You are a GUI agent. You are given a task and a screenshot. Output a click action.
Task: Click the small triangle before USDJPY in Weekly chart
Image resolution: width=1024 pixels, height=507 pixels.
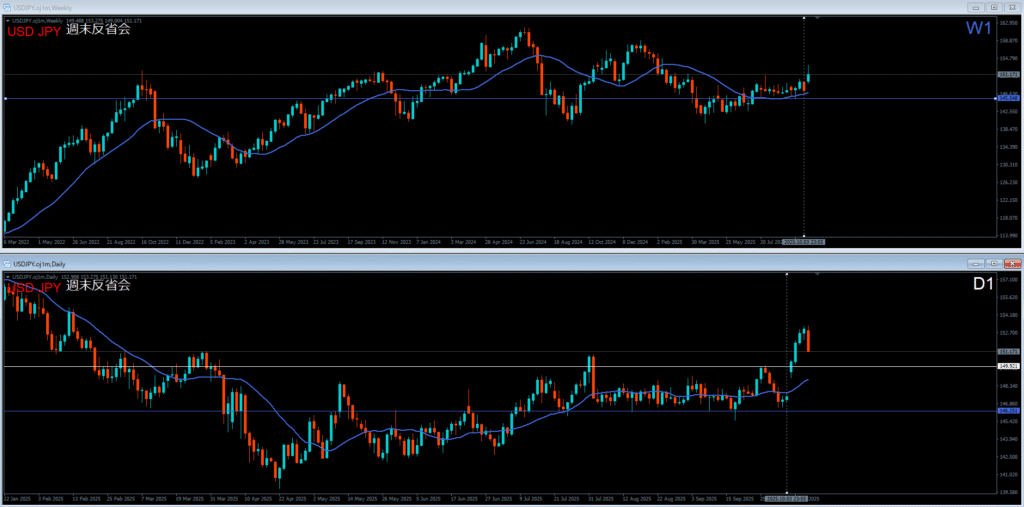8,20
